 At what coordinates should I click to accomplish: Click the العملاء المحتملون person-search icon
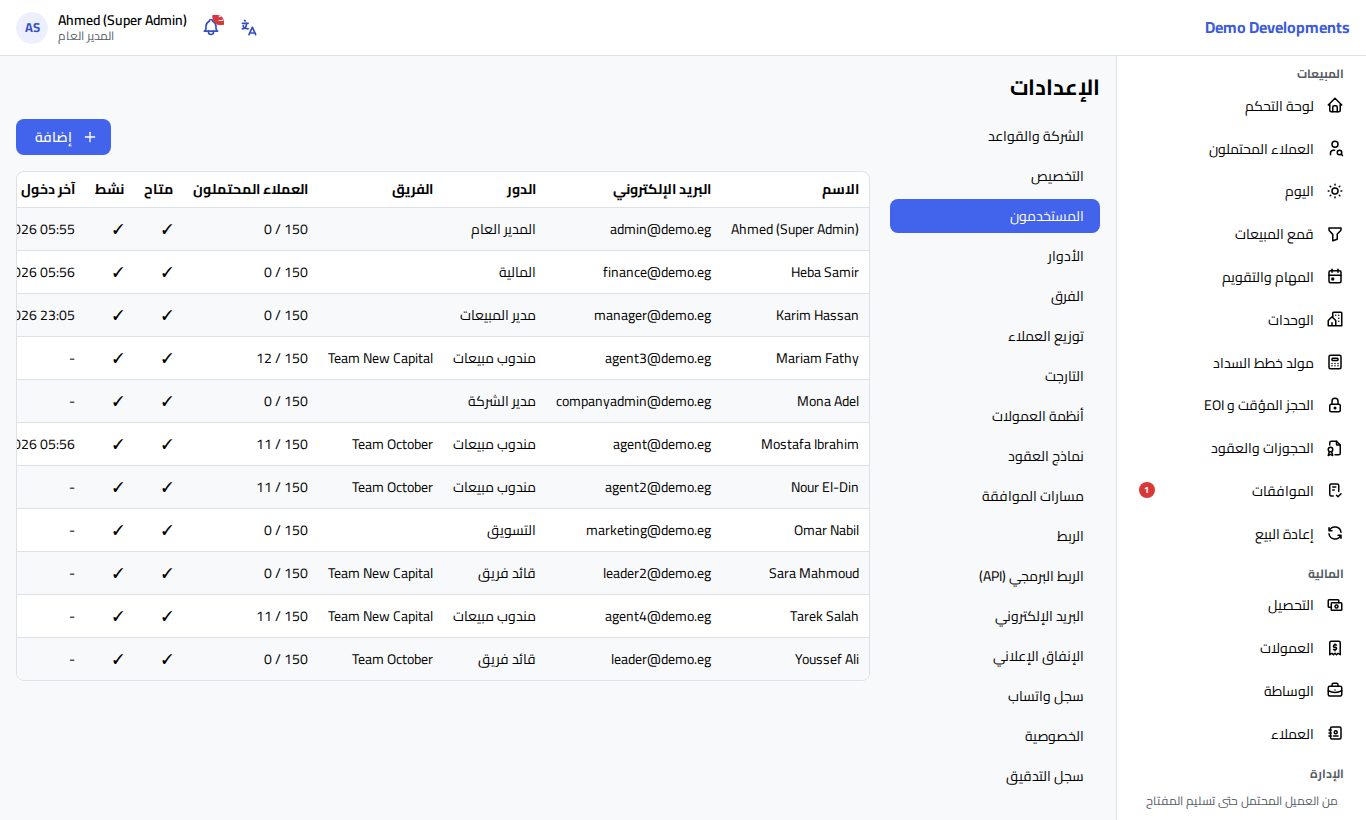pos(1334,149)
